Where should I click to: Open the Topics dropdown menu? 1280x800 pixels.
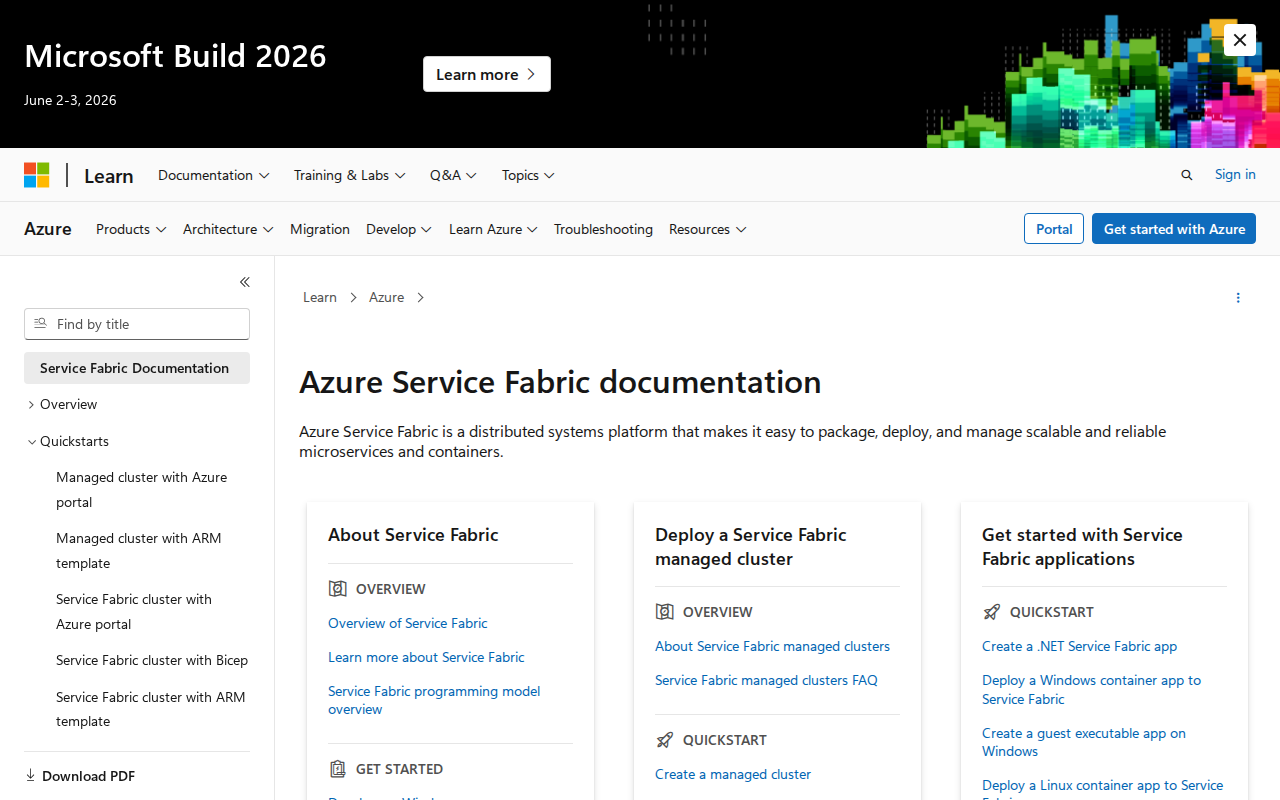(528, 175)
